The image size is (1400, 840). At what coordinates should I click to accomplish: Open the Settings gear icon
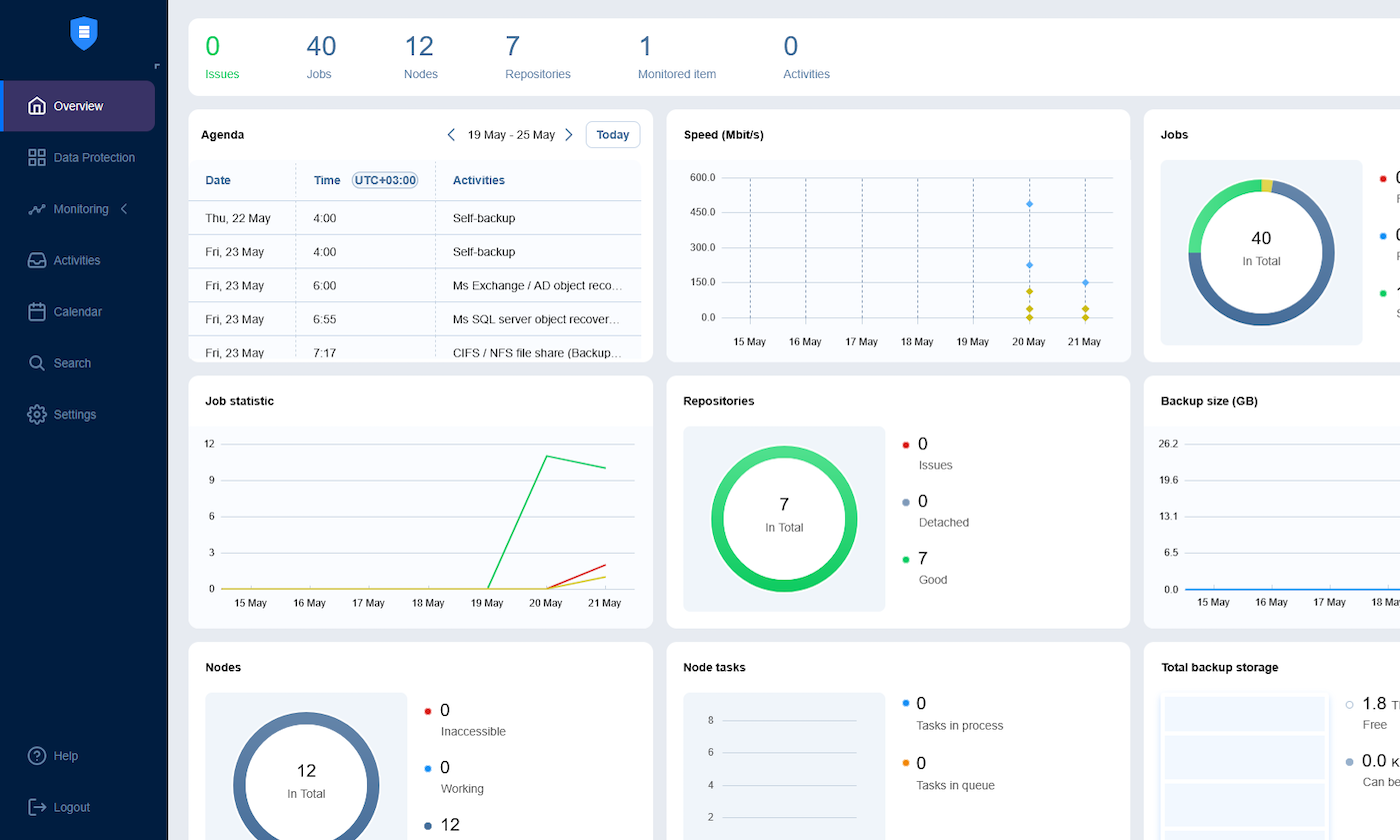[x=36, y=414]
